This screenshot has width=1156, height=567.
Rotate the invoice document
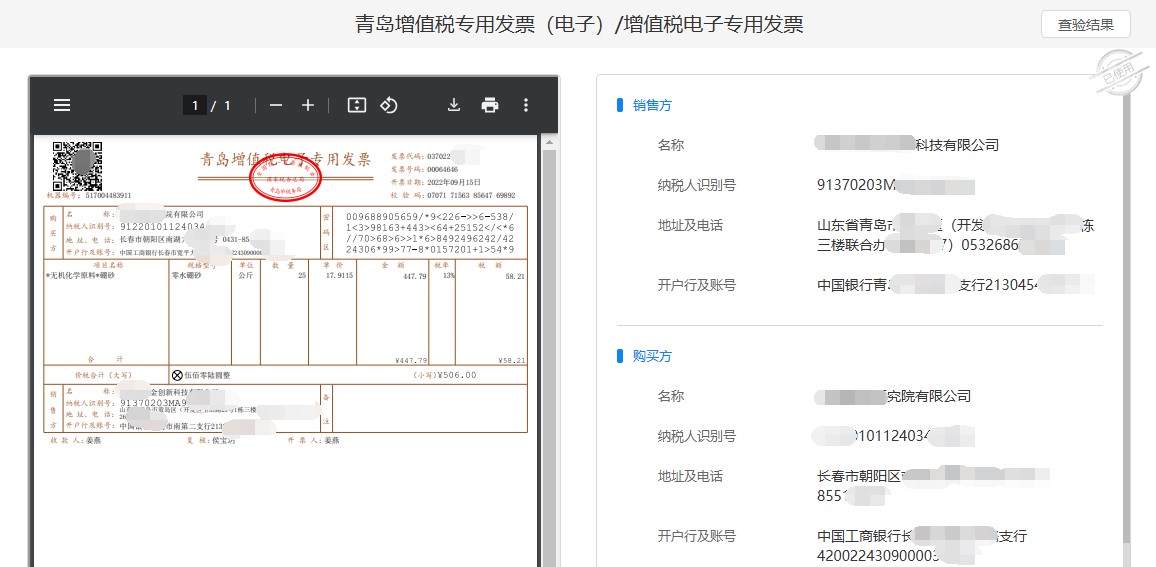coord(389,105)
